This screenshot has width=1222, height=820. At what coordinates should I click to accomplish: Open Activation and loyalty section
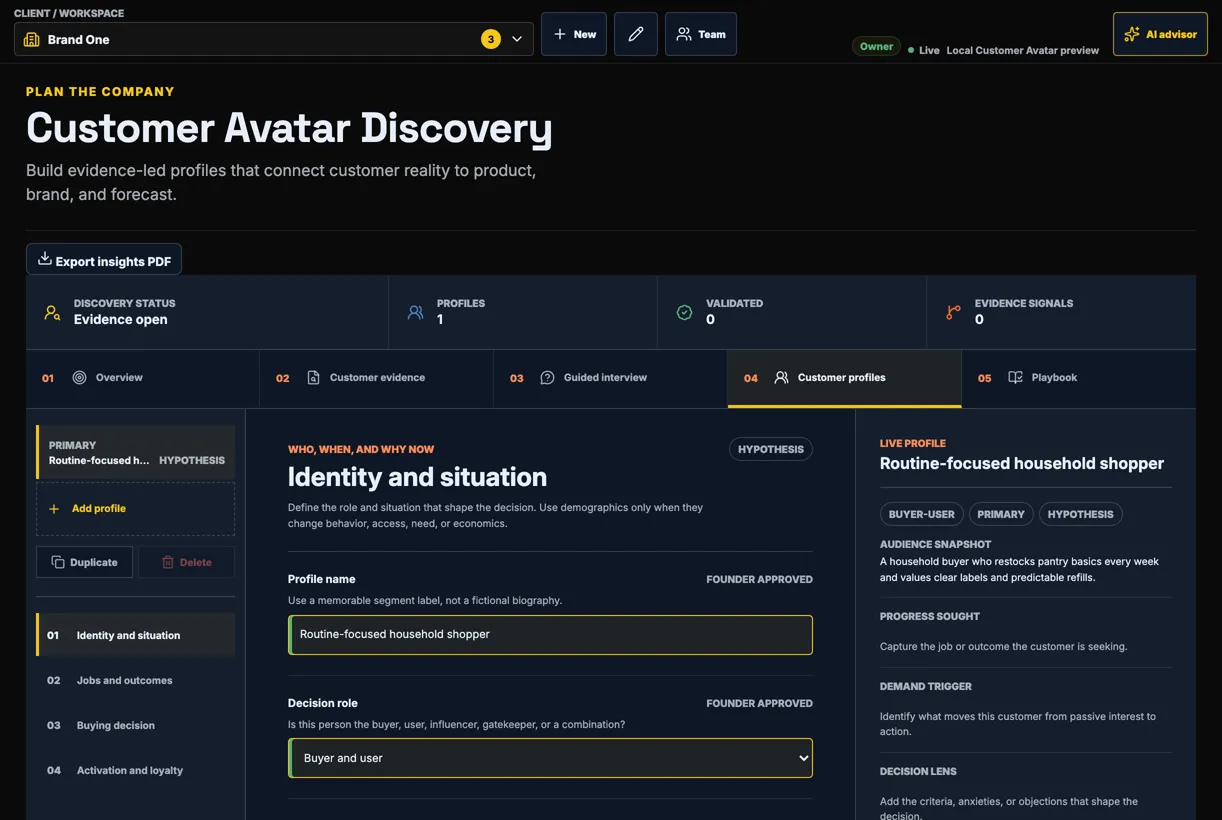pyautogui.click(x=136, y=770)
